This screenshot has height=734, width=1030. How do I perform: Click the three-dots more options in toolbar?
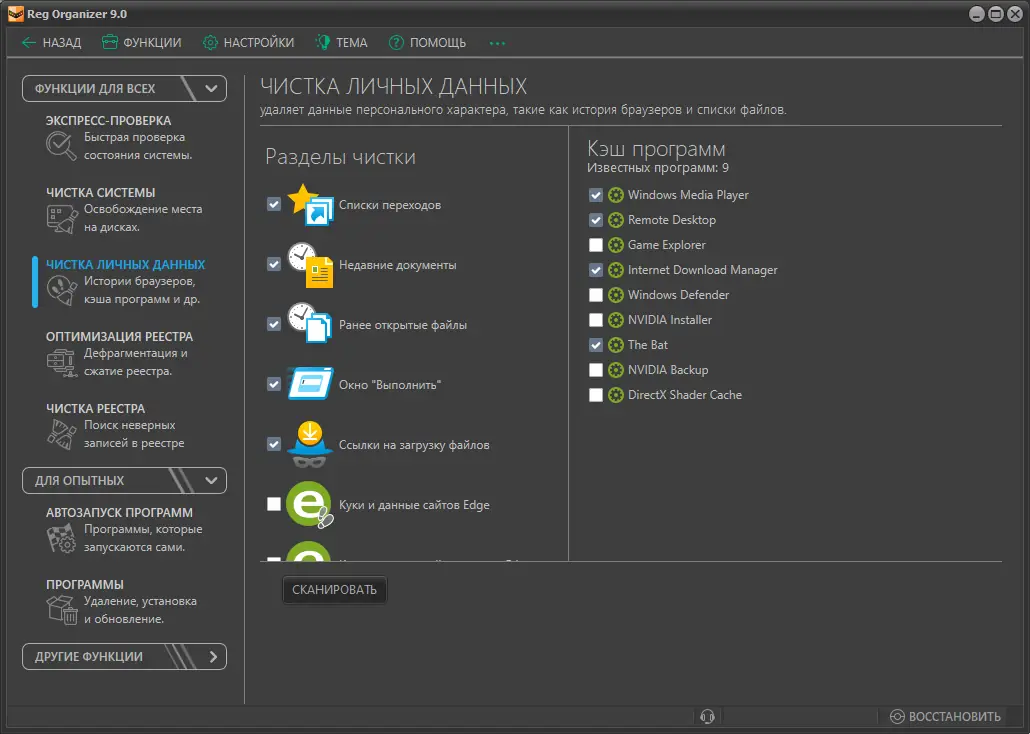[x=497, y=43]
